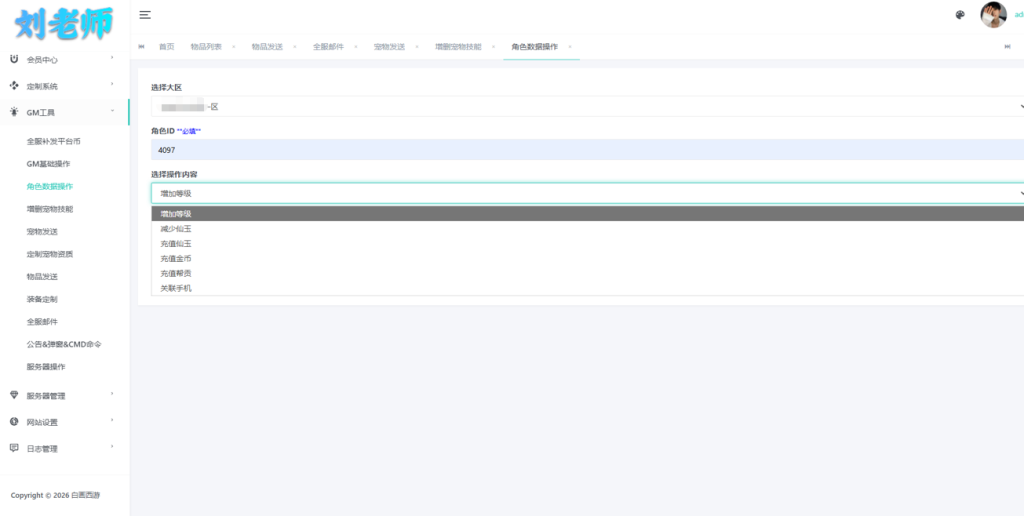Expand the 服务器管理 menu chevron
Screen dimensions: 1024x516
112,394
